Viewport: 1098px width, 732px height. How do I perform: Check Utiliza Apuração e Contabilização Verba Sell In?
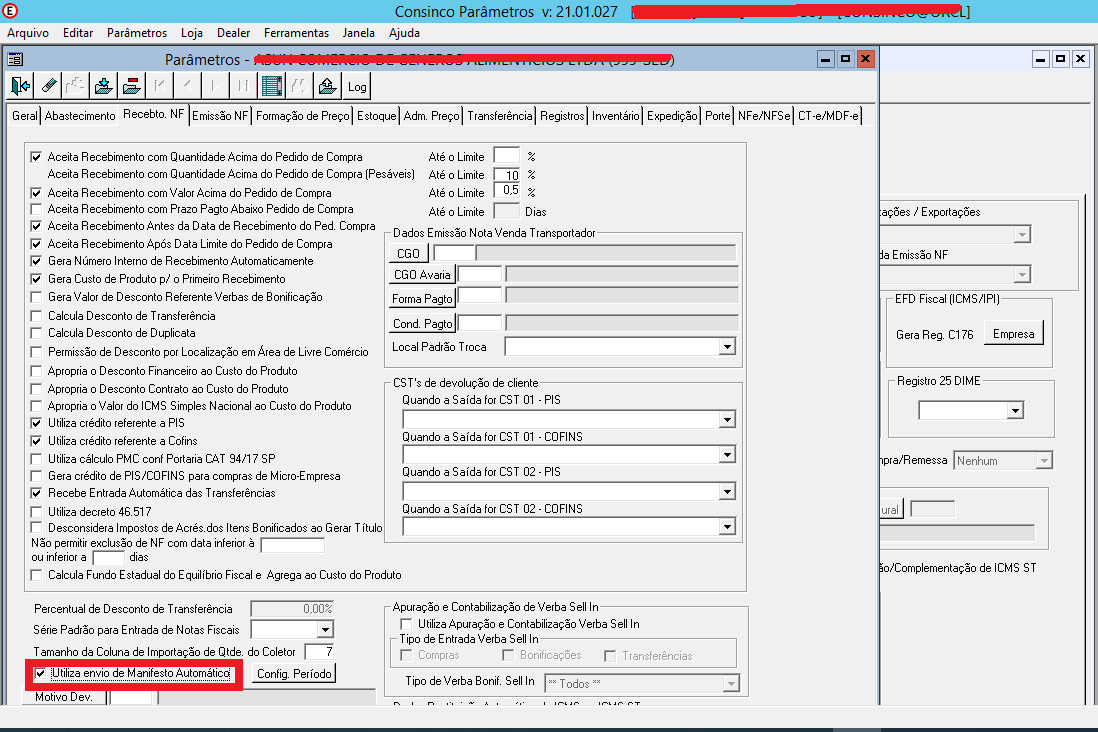[406, 624]
